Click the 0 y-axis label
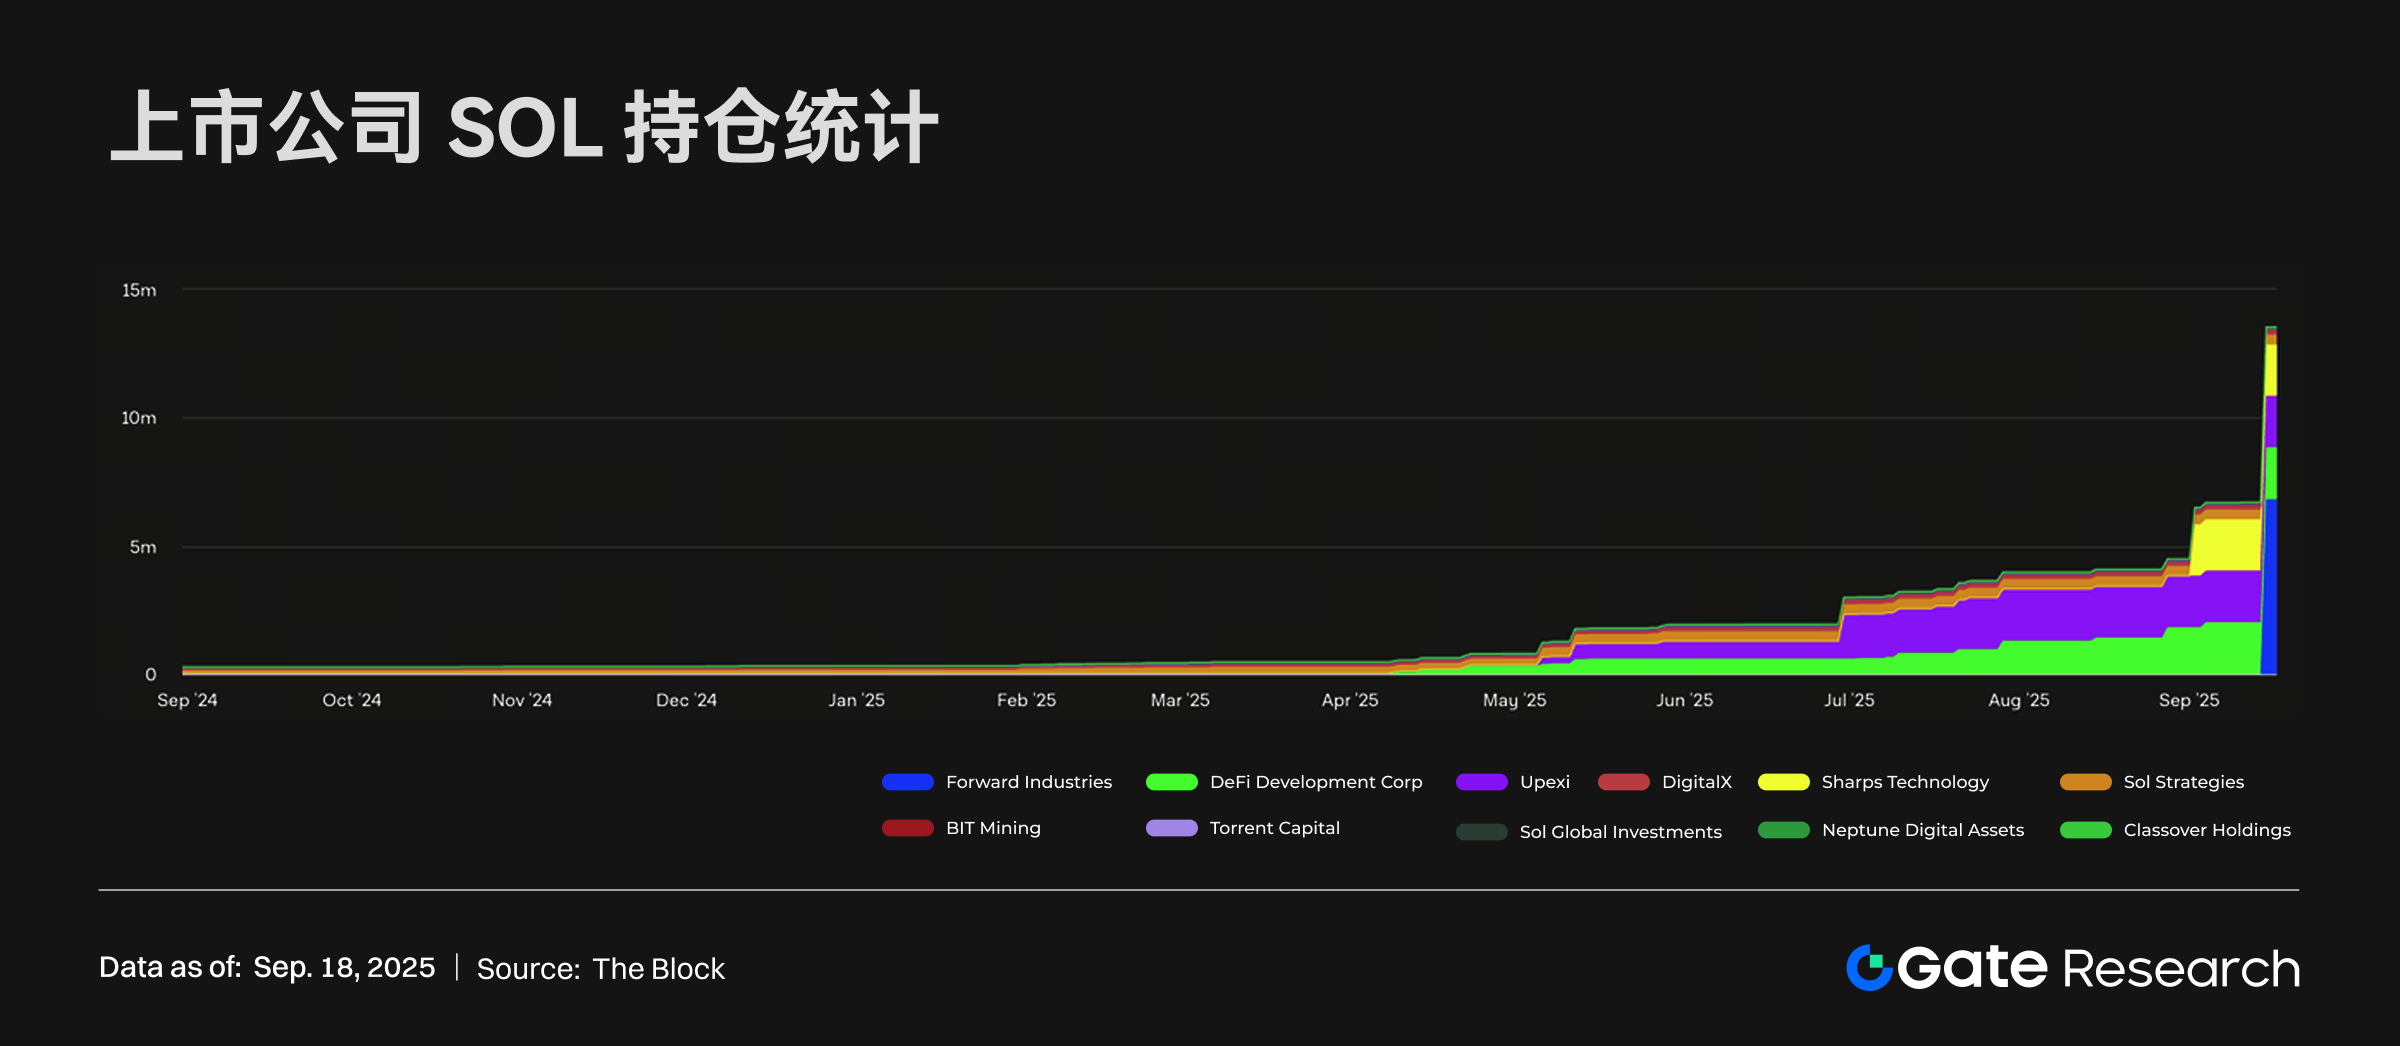 (x=151, y=675)
